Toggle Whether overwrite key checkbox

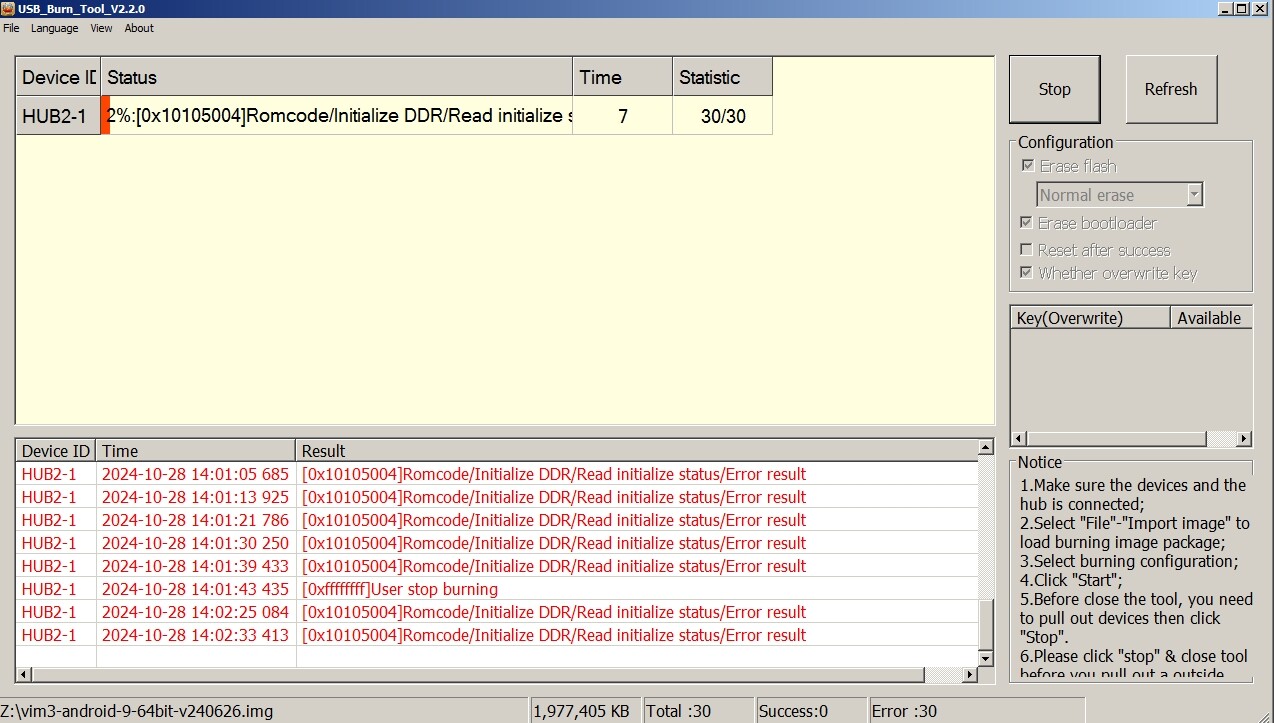click(1026, 273)
